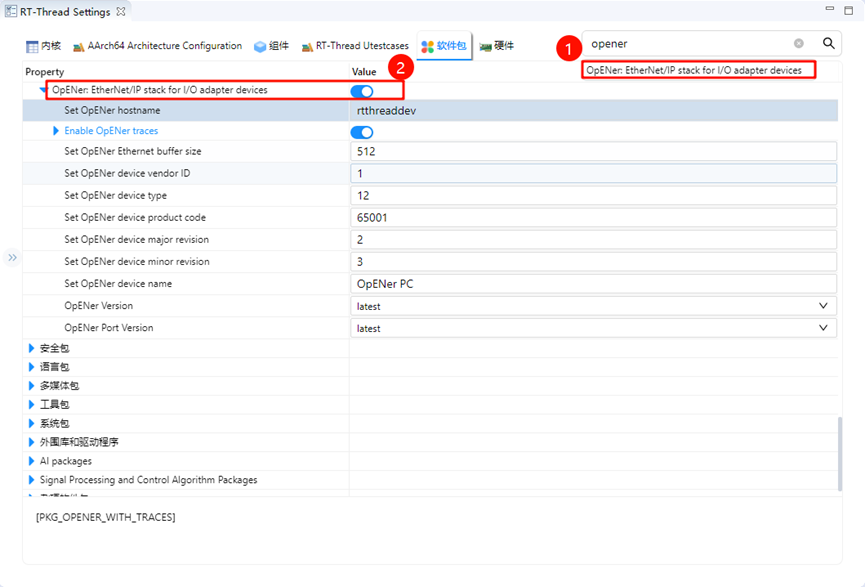The width and height of the screenshot is (865, 587).
Task: Expand the 语言包 category
Action: [31, 367]
